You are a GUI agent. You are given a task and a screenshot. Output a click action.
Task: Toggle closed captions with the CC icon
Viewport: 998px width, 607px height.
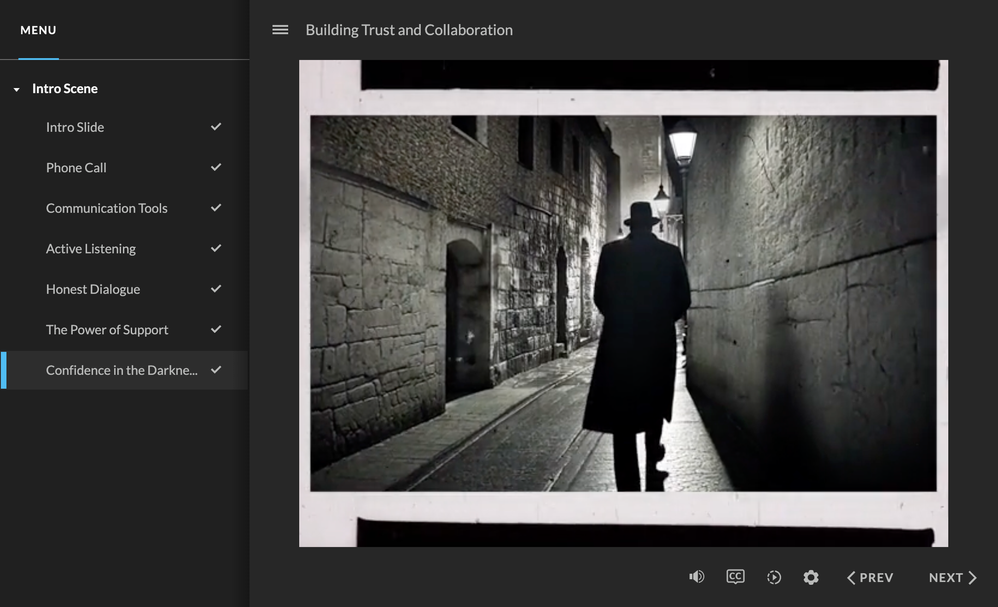pos(735,577)
